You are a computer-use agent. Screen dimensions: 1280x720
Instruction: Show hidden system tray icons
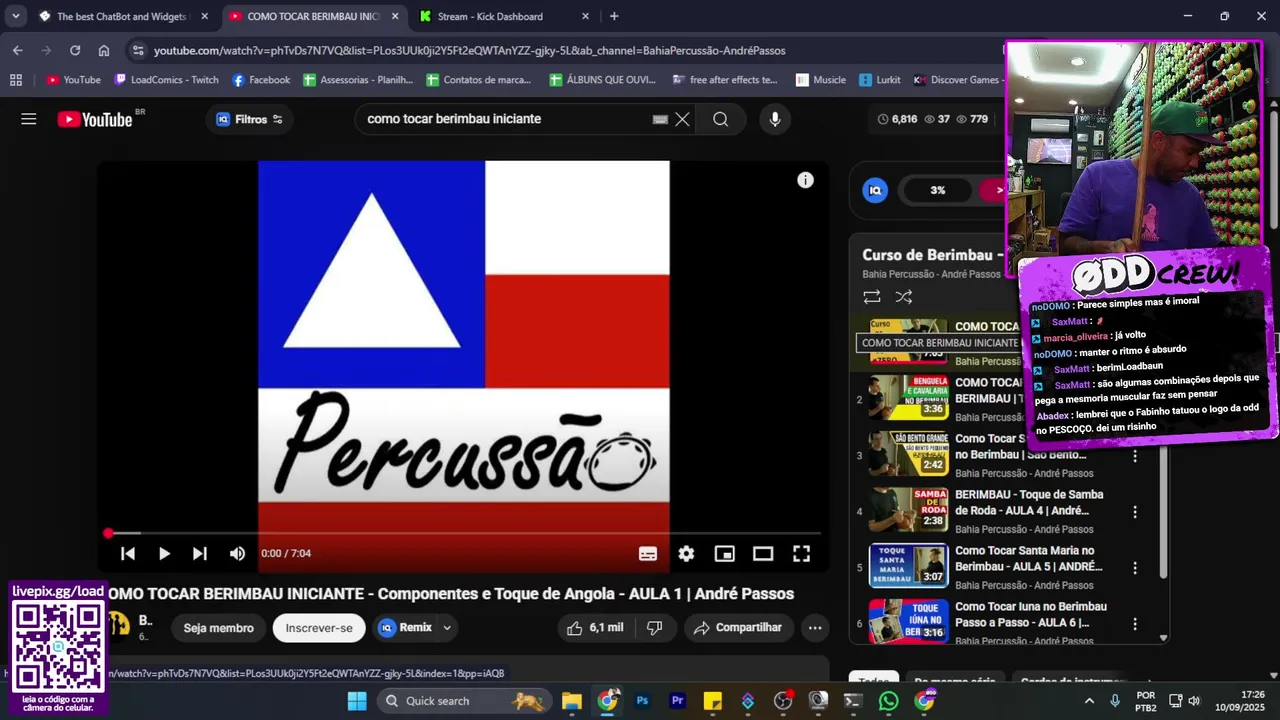(1089, 701)
